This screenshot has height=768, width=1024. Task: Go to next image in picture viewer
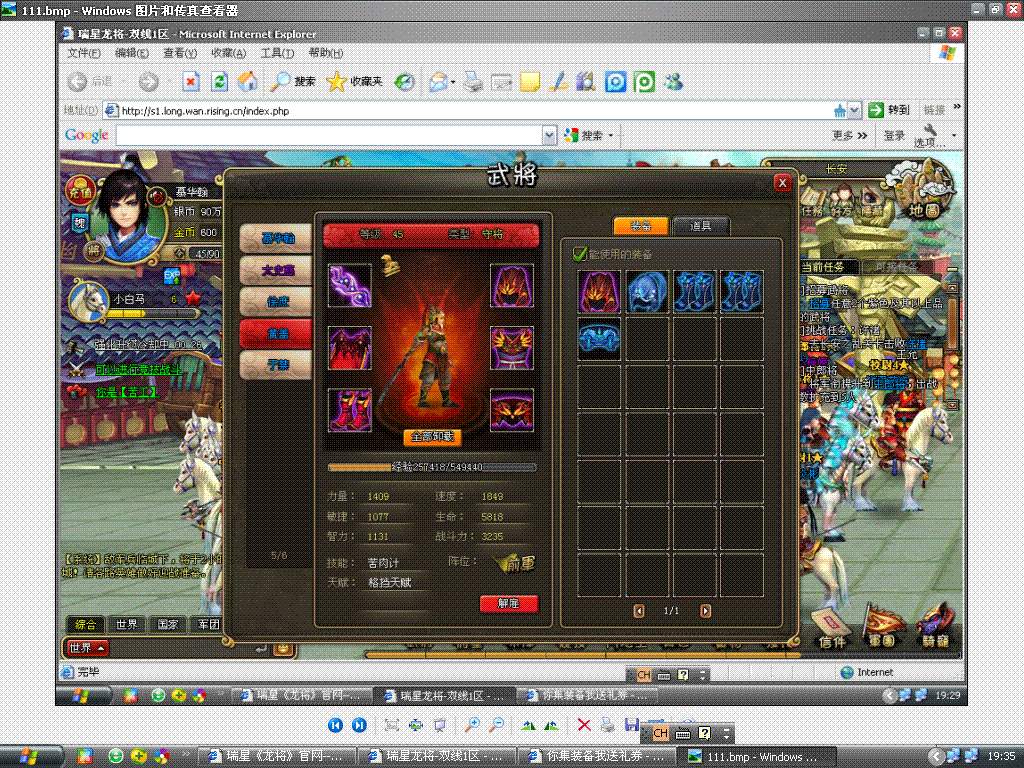pyautogui.click(x=359, y=725)
